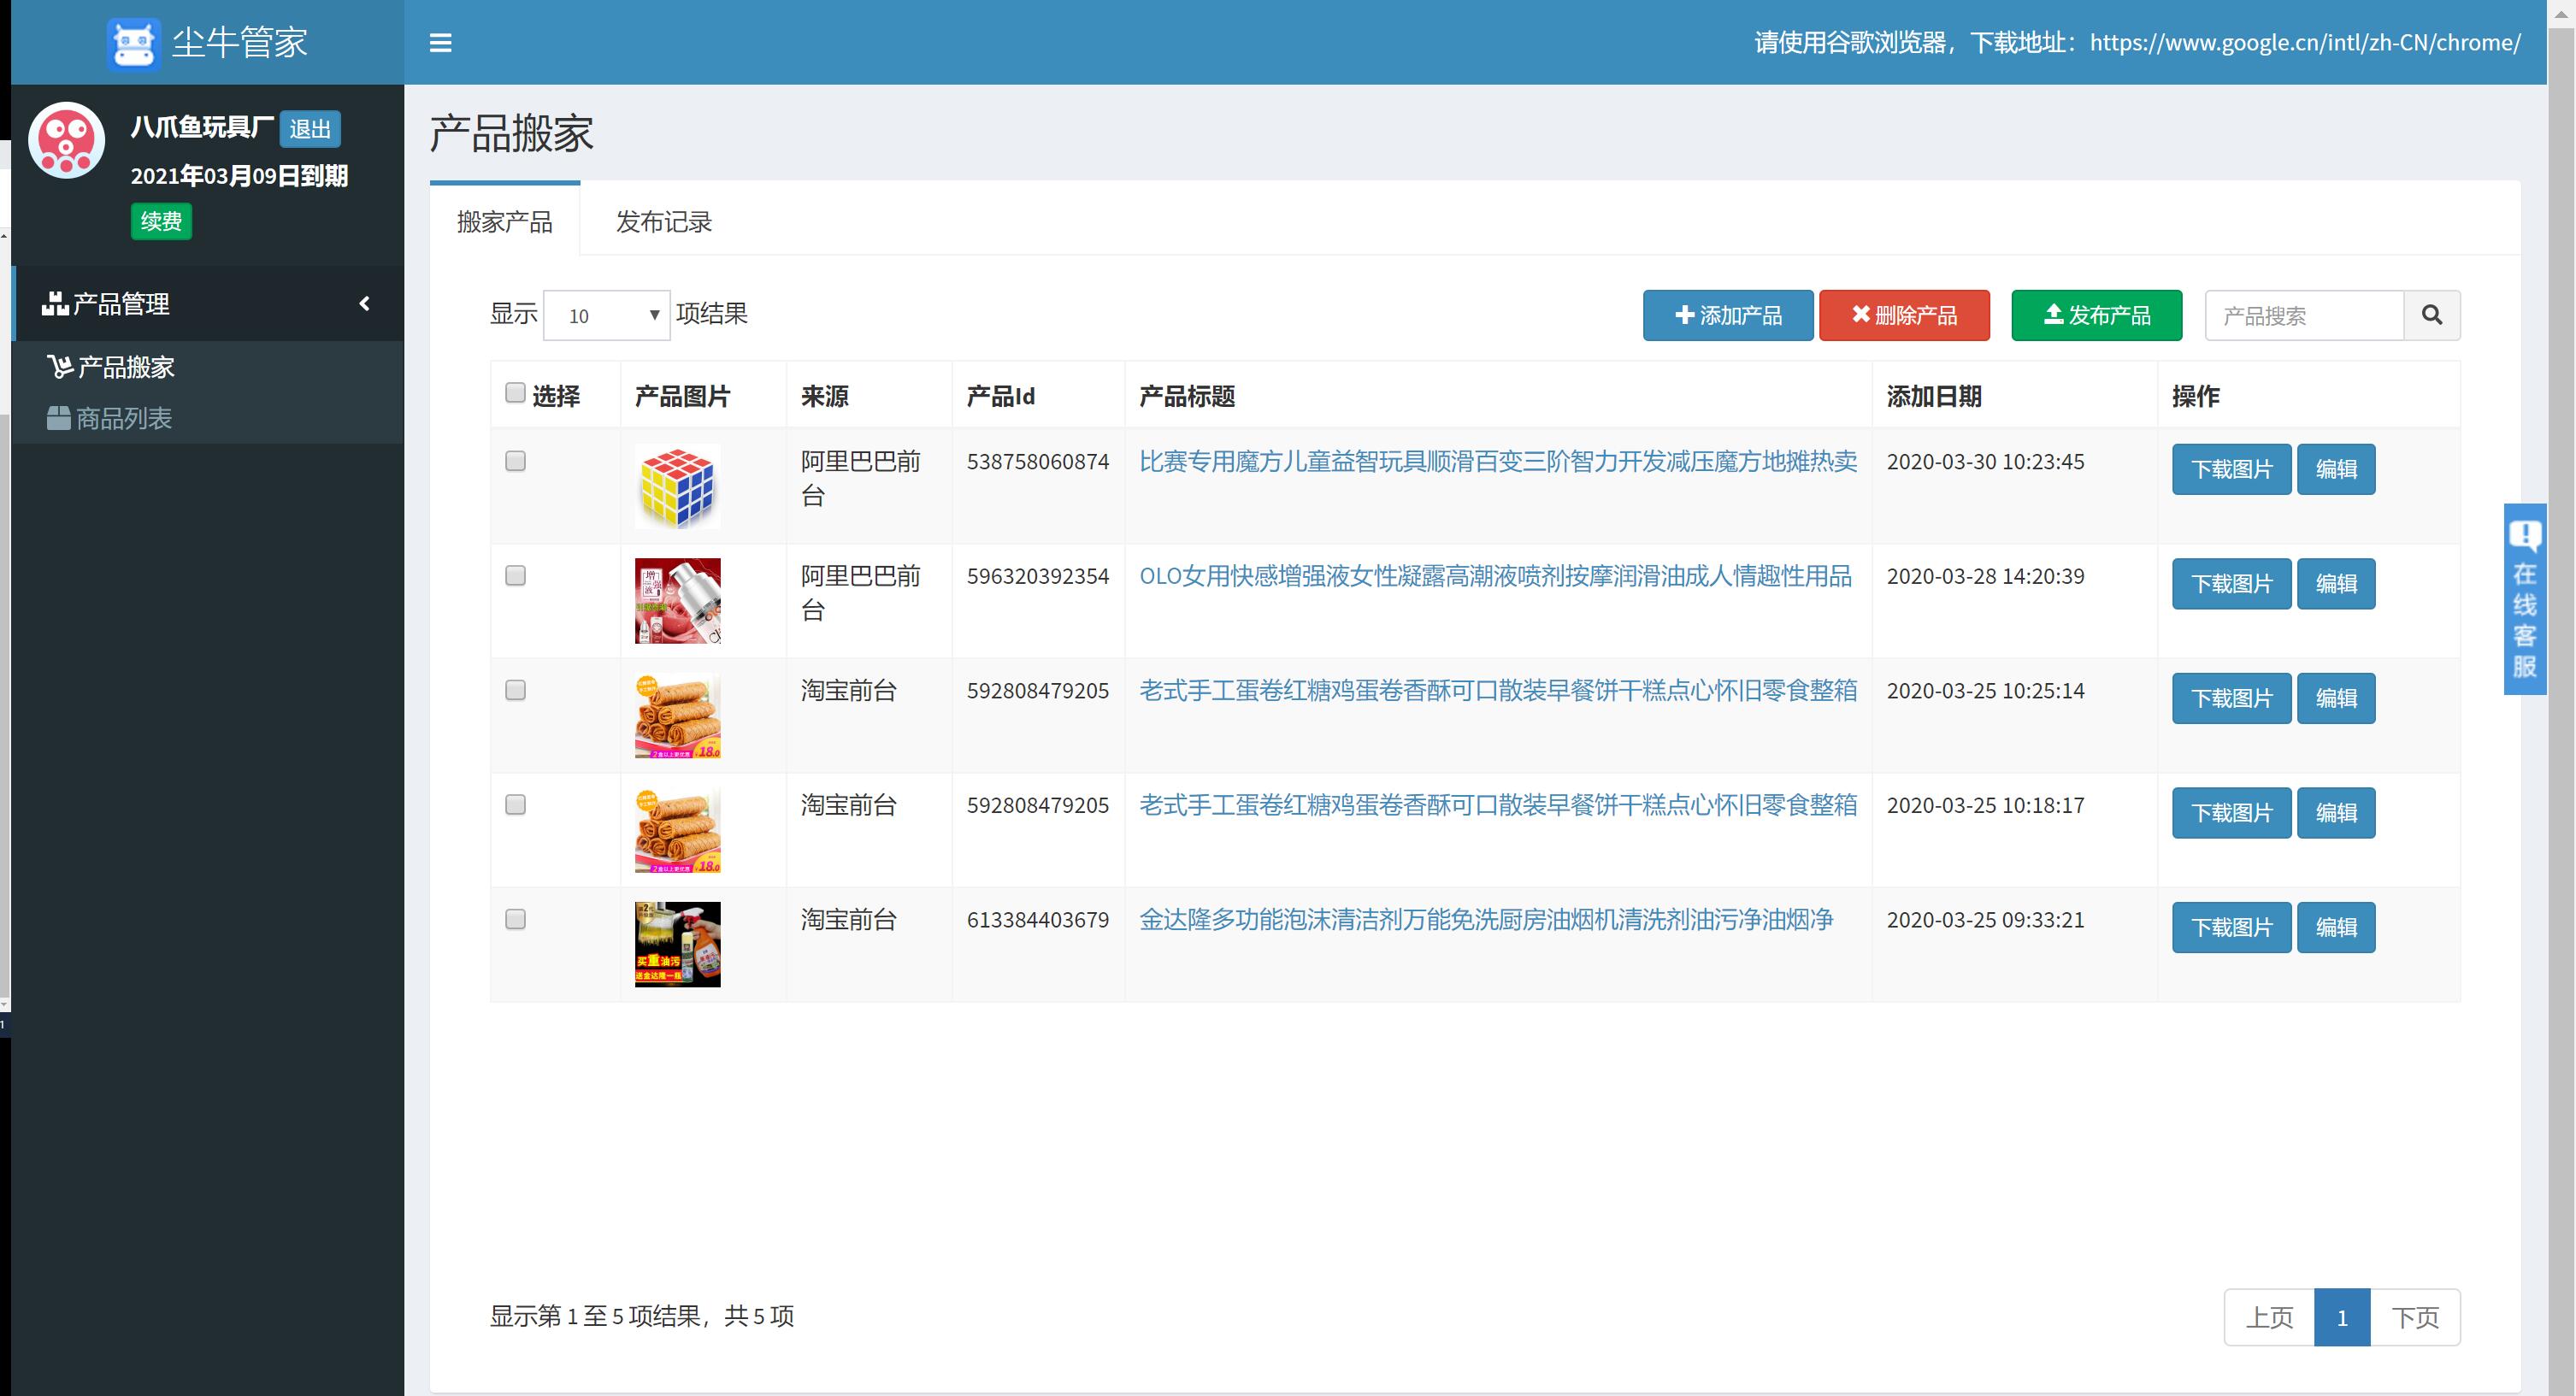
Task: Collapse the 产品管理 menu chevron
Action: (x=365, y=303)
